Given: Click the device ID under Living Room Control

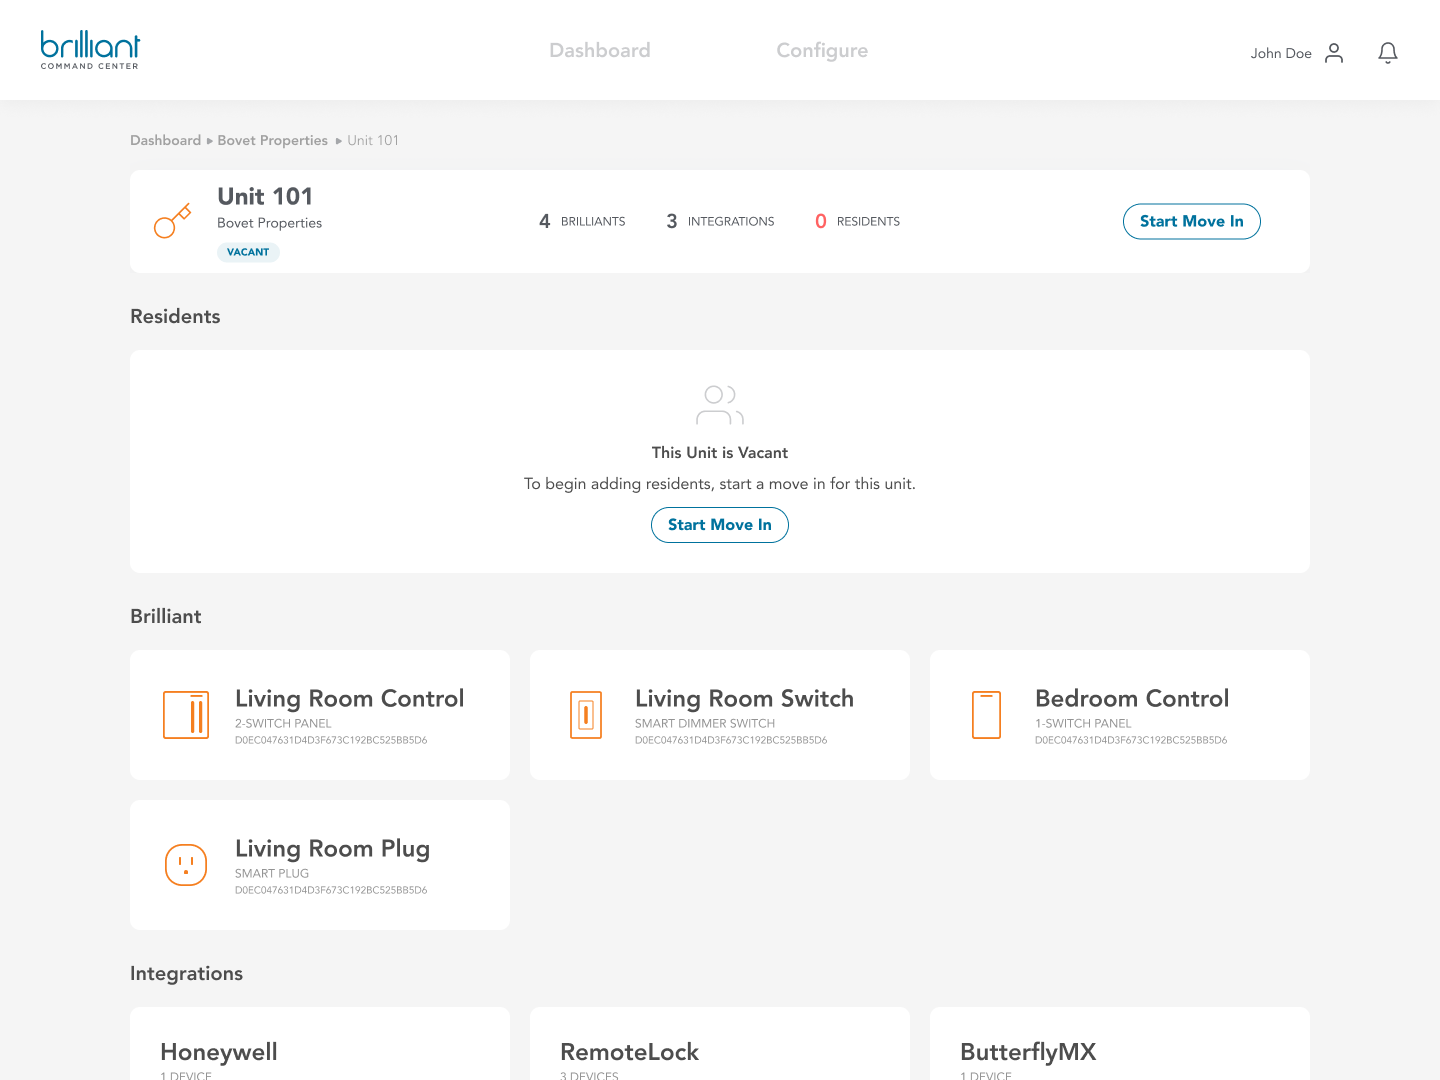Looking at the screenshot, I should click(x=331, y=740).
